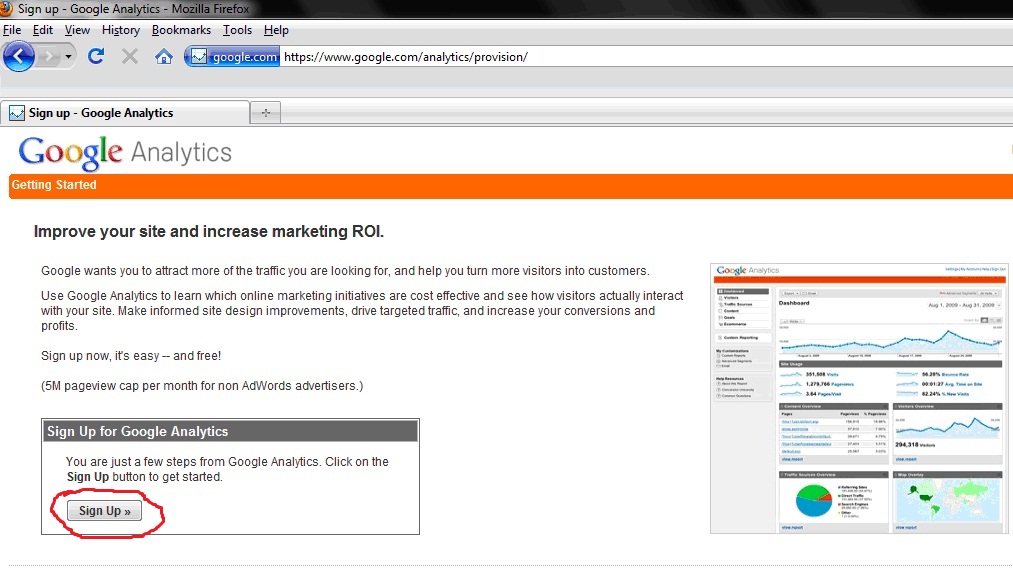Reload the page with the Refresh icon
Image resolution: width=1013 pixels, height=573 pixels.
tap(96, 57)
